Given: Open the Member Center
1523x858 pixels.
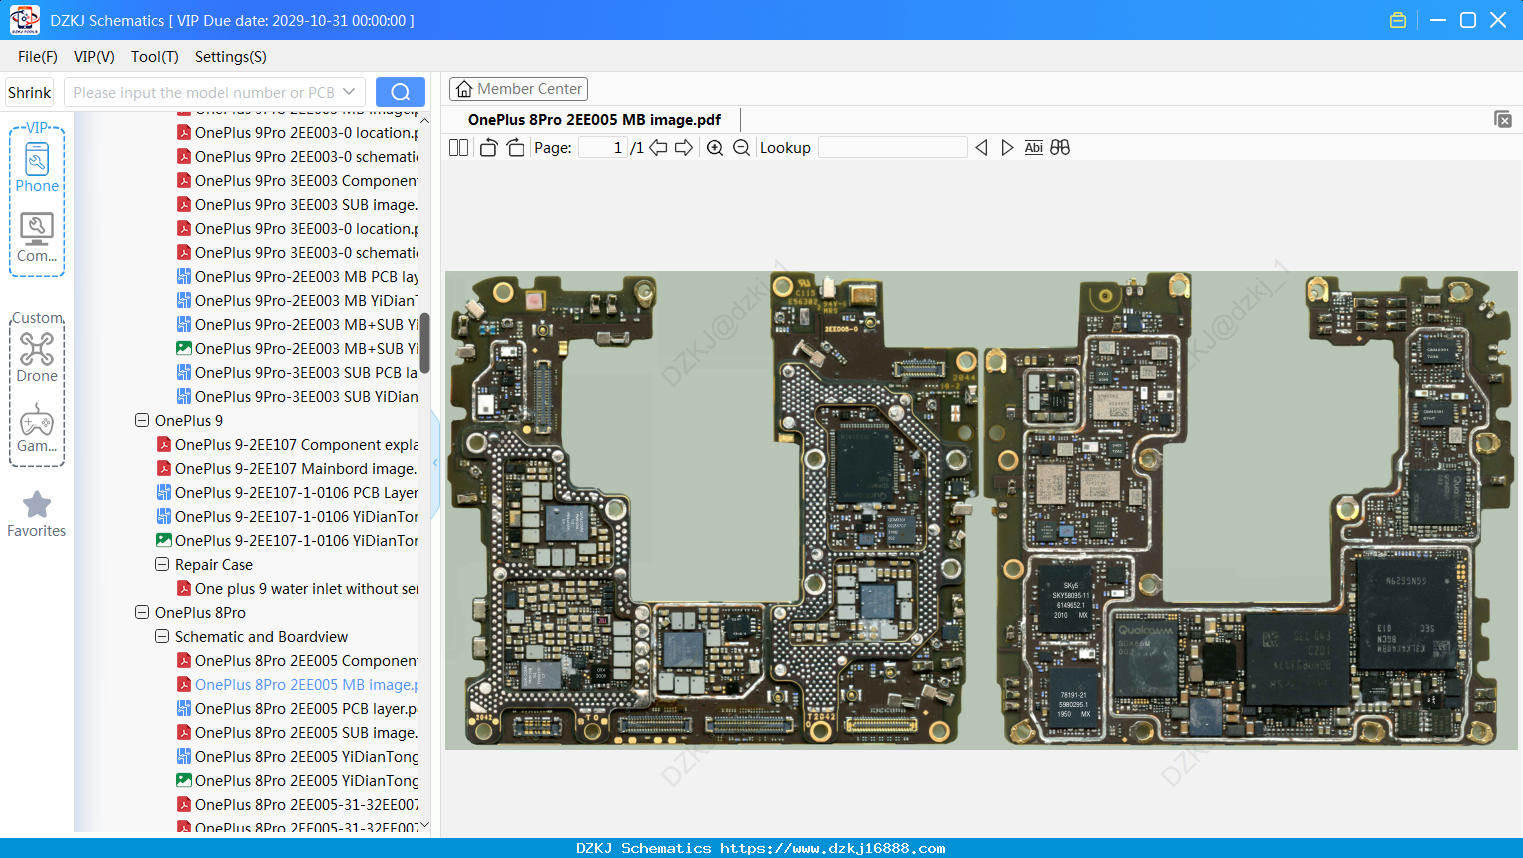Looking at the screenshot, I should click(518, 89).
